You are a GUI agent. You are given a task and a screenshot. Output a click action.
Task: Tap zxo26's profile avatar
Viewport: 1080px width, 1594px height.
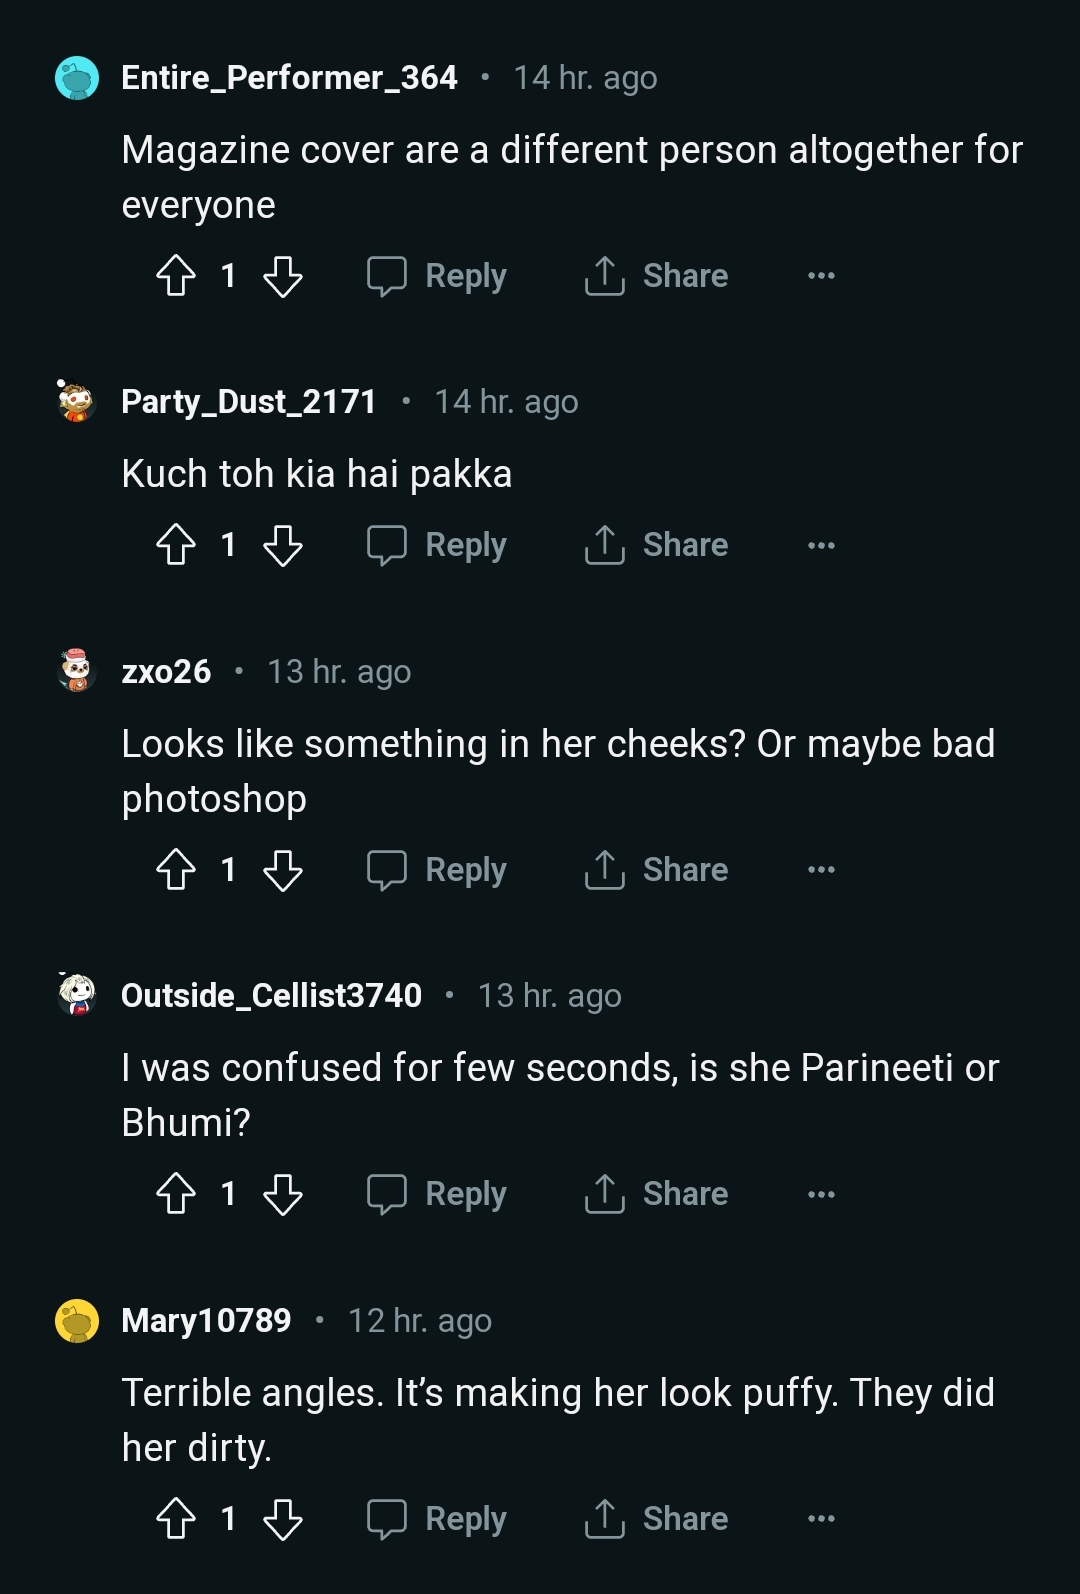point(77,671)
